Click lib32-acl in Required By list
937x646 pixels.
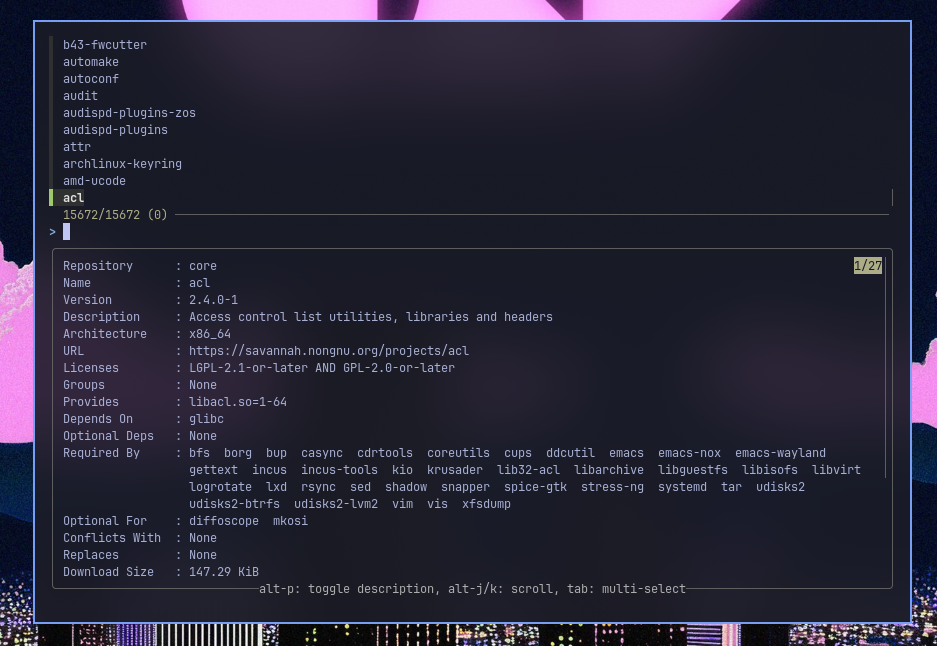[x=528, y=470]
